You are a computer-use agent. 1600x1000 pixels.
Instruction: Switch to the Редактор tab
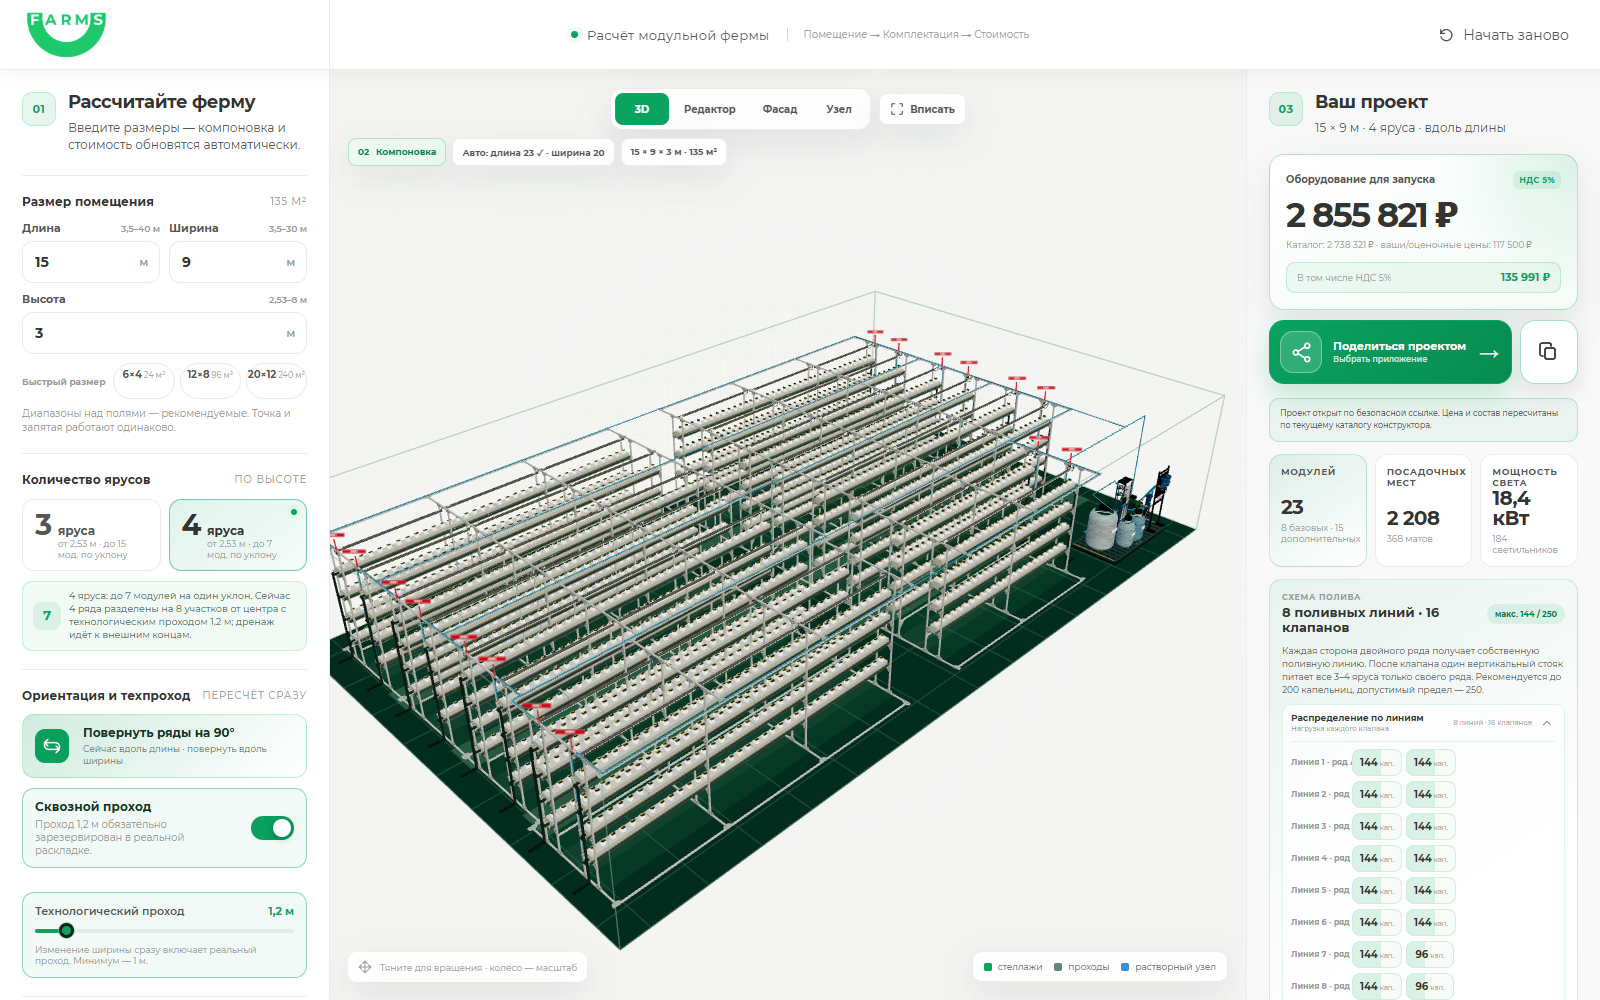[x=710, y=109]
